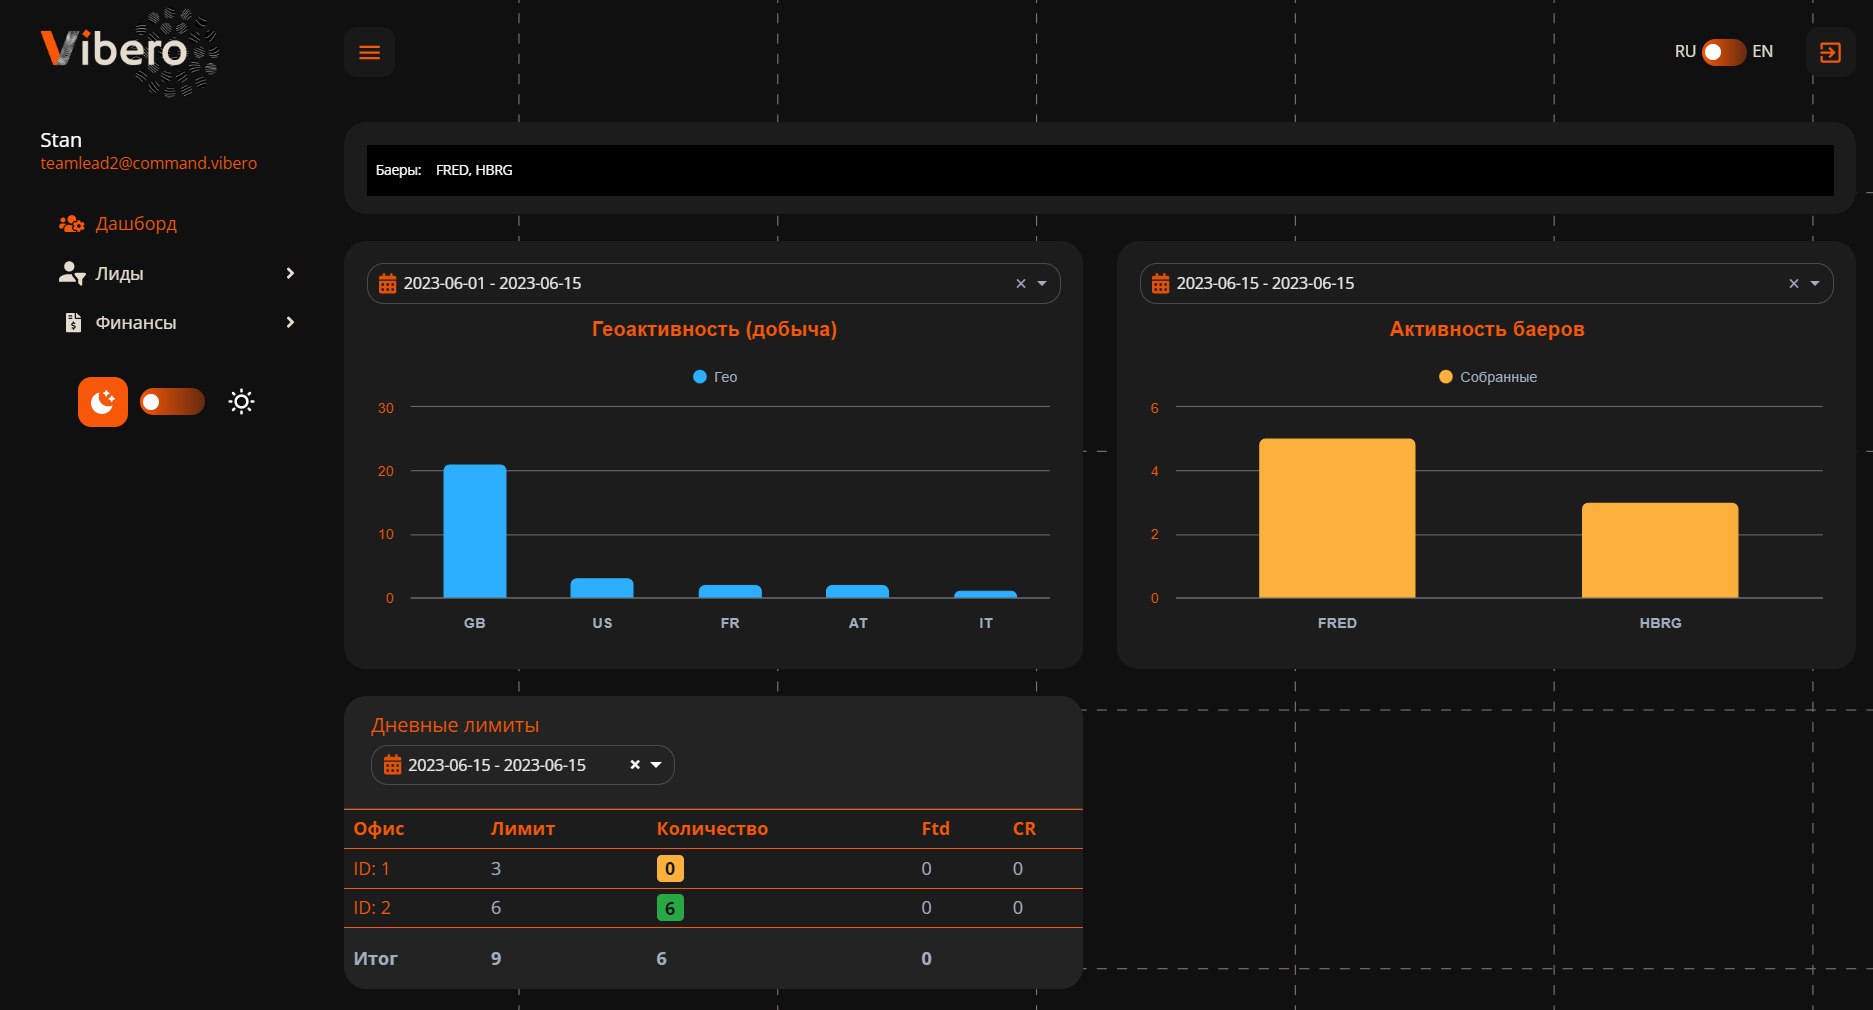Screen dimensions: 1873x1010
Task: Open the Финансы menu item
Action: [136, 322]
